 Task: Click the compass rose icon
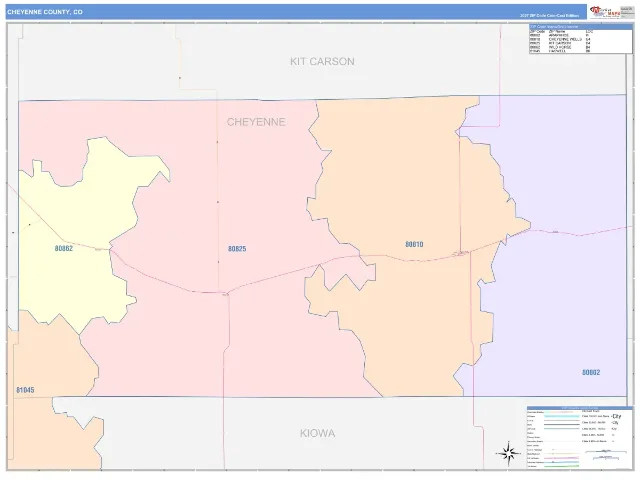(x=508, y=453)
